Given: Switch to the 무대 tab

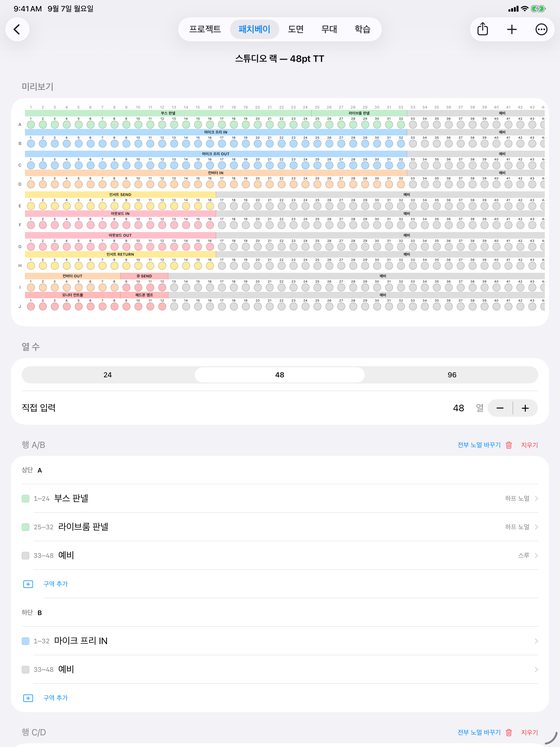Looking at the screenshot, I should tap(329, 29).
